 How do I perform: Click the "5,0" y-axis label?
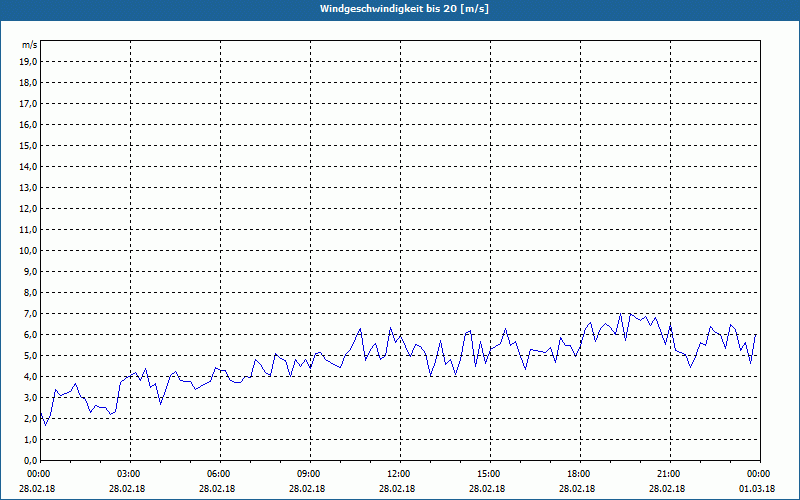click(30, 356)
